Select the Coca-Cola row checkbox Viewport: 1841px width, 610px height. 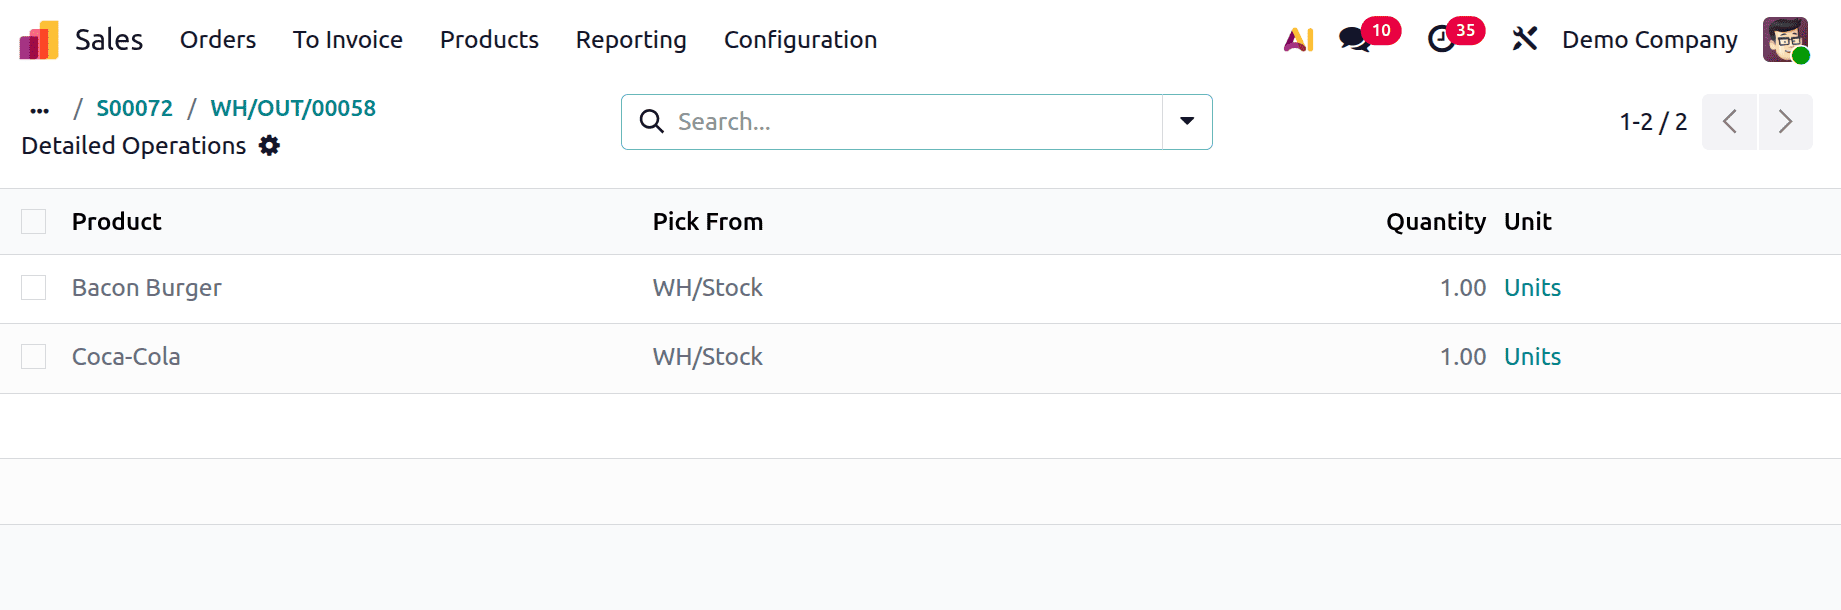(x=33, y=356)
